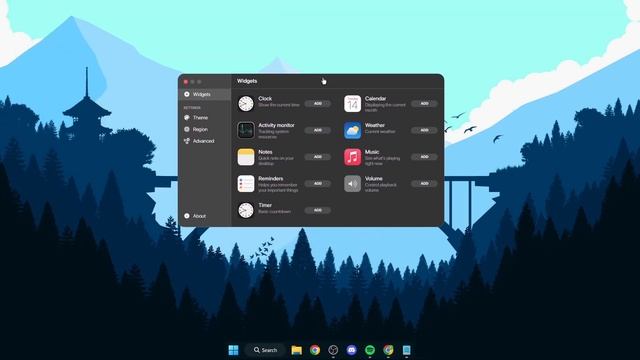The image size is (640, 360).
Task: Click the 'Volume' title text
Action: click(x=373, y=179)
